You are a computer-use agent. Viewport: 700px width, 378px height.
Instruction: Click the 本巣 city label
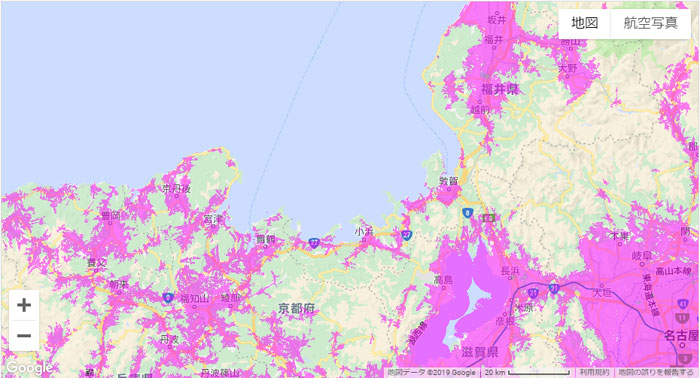click(x=619, y=235)
